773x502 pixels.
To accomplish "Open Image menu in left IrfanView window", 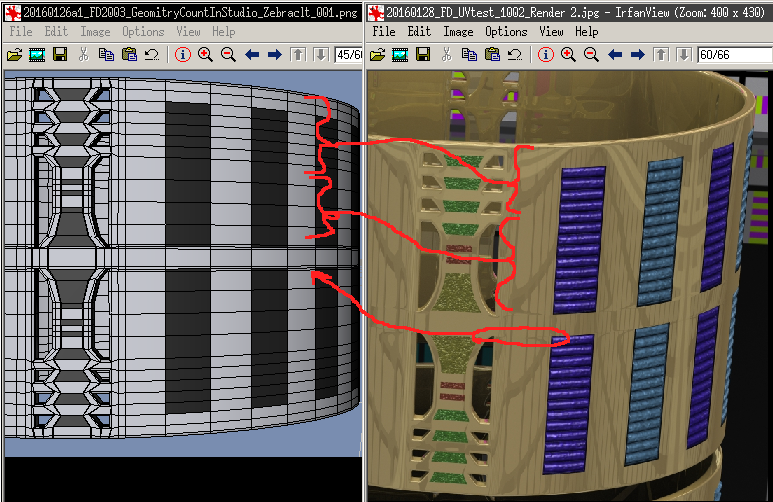I will click(x=95, y=32).
